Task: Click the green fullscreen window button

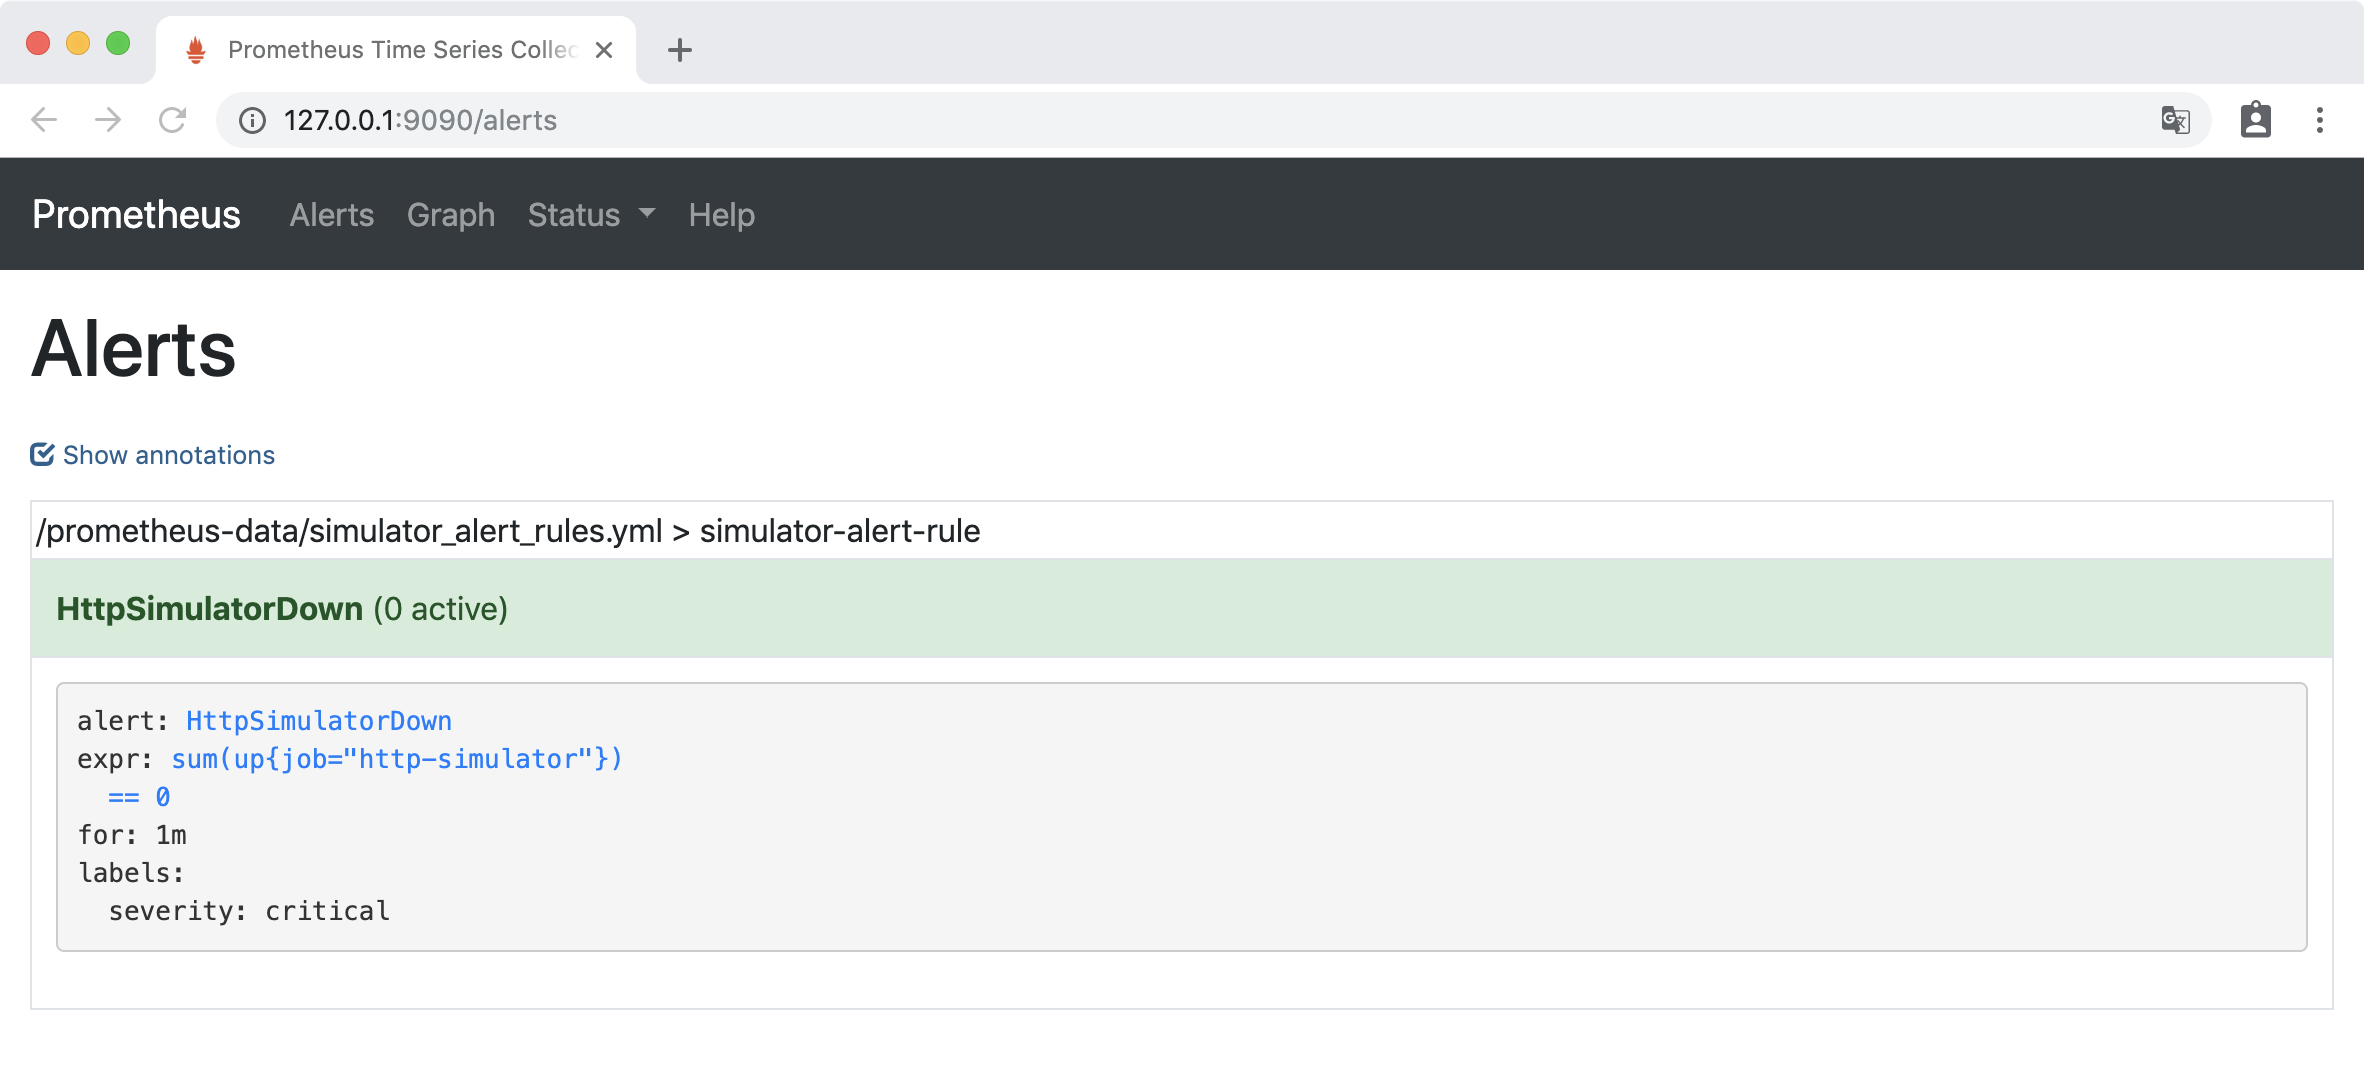Action: click(x=118, y=43)
